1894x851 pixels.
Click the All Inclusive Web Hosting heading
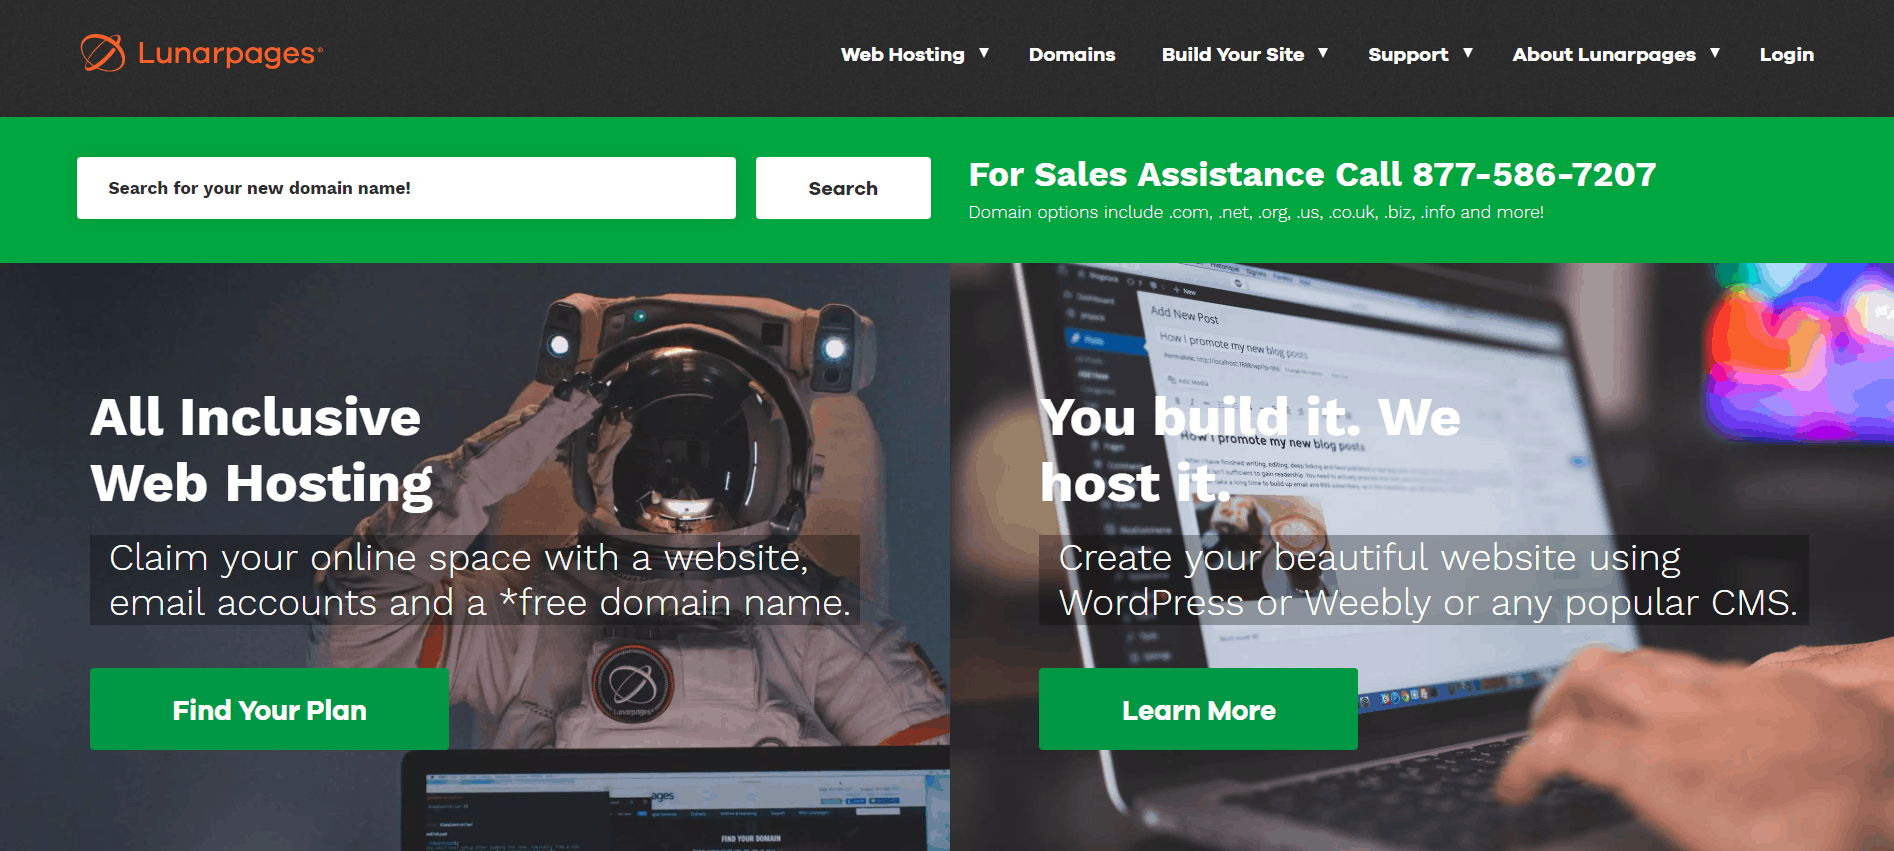coord(262,450)
